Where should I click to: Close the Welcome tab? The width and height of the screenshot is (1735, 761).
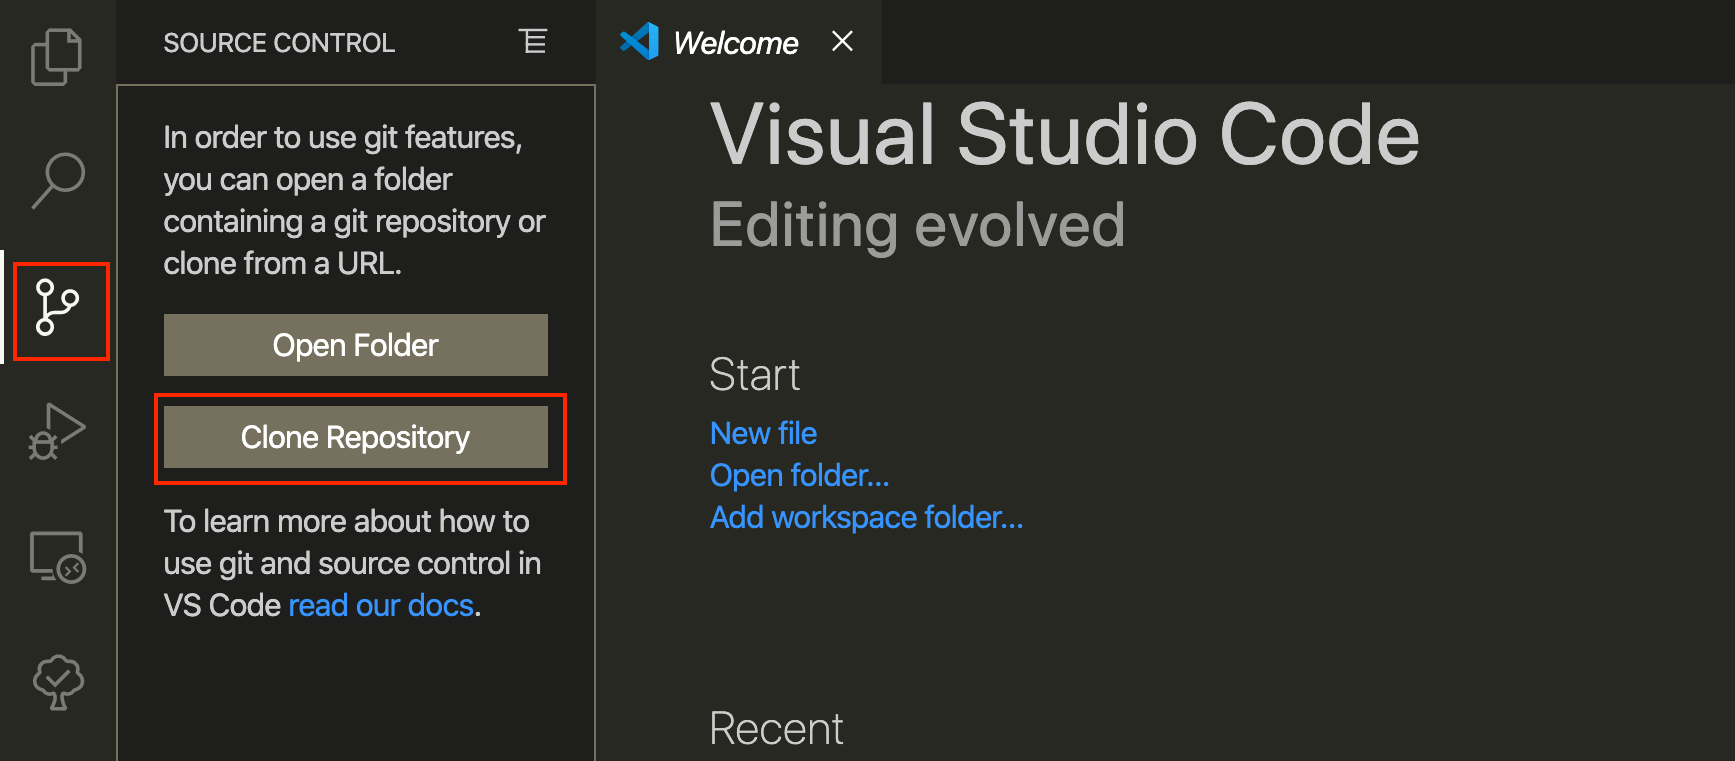[842, 41]
